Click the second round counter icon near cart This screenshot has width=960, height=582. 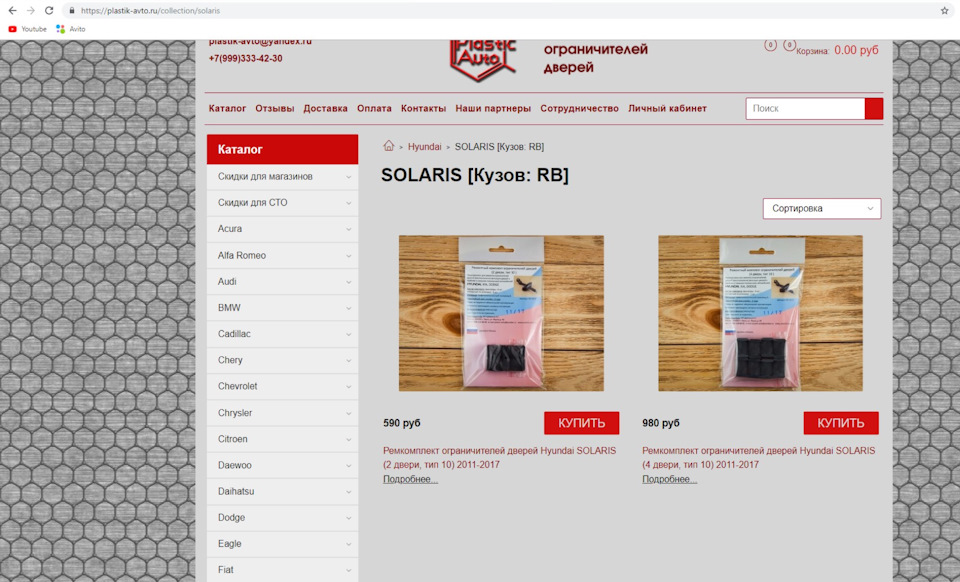[789, 45]
